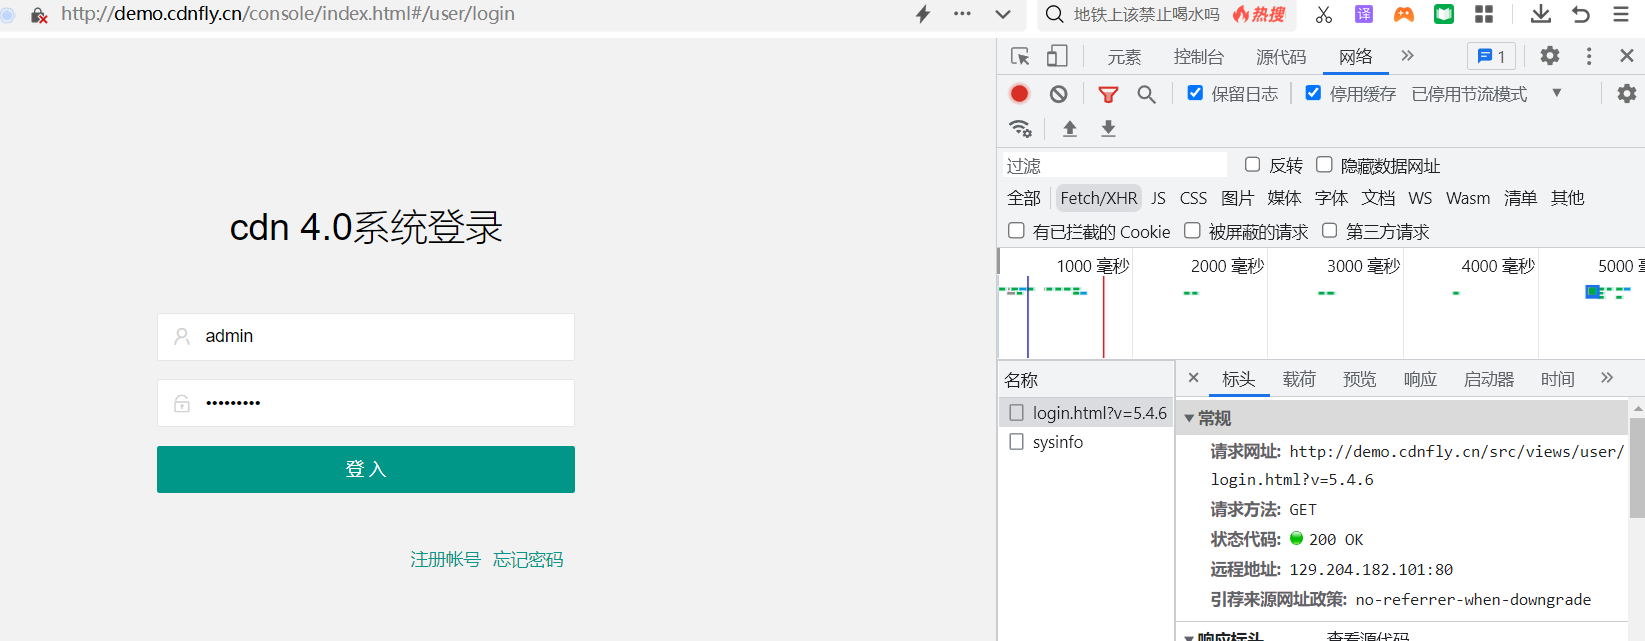The height and width of the screenshot is (641, 1645).
Task: Toggle device emulation toolbar icon
Action: (1057, 56)
